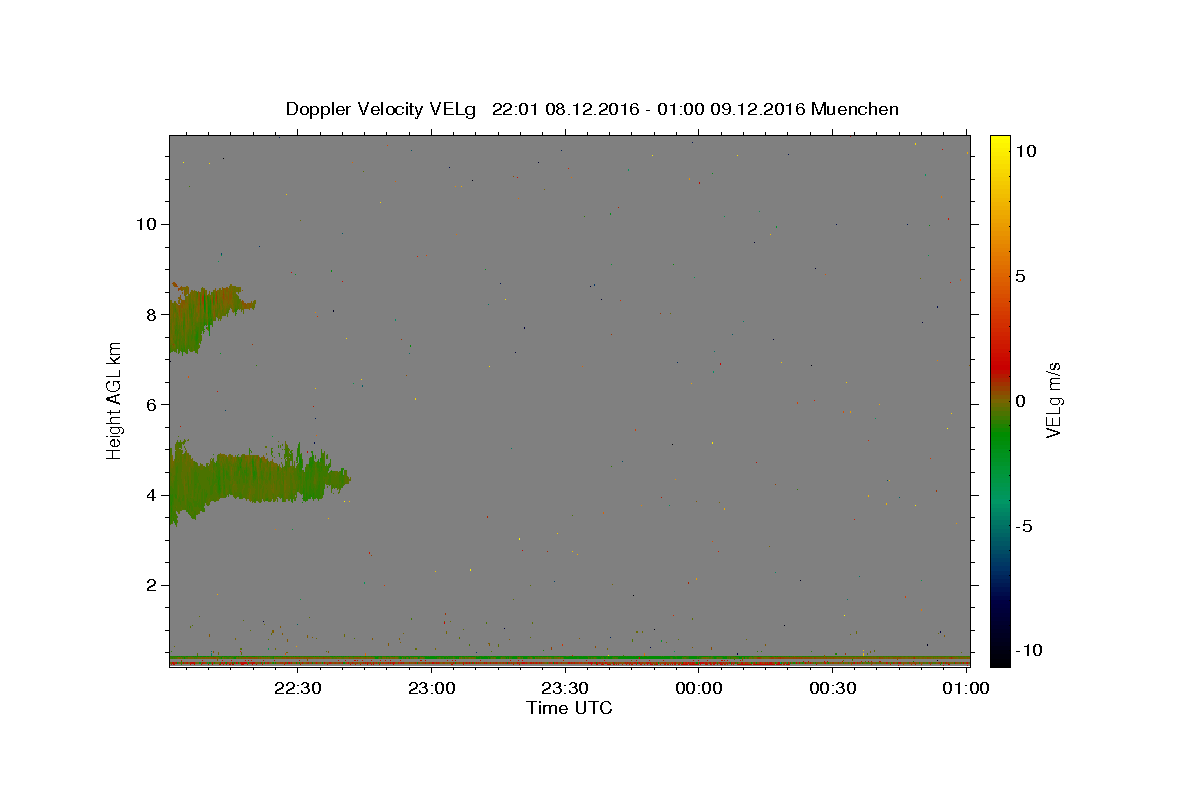Click the ground clutter band at plot bottom
The width and height of the screenshot is (1200, 800).
[x=569, y=660]
